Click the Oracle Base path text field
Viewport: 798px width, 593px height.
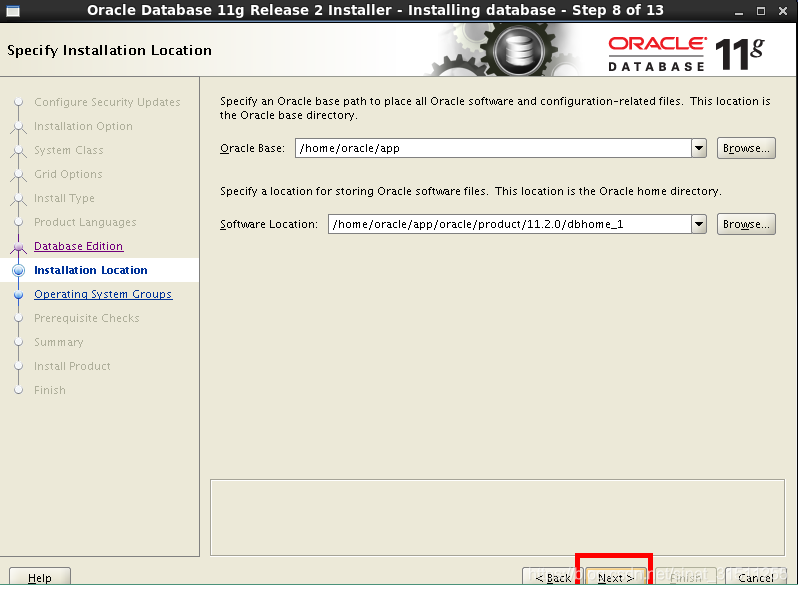[x=493, y=148]
